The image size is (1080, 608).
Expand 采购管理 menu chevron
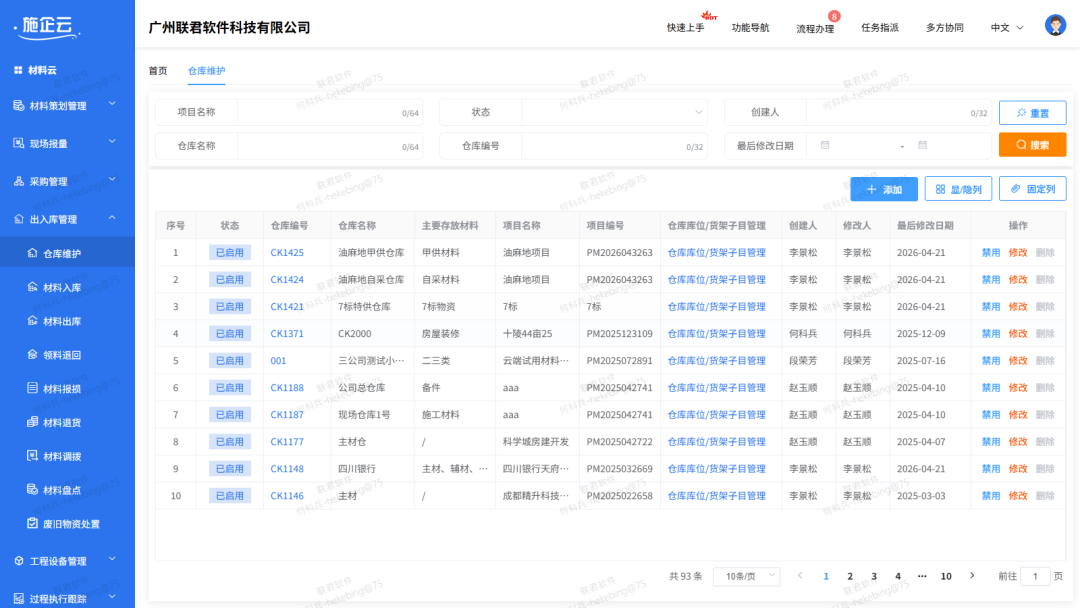pyautogui.click(x=112, y=180)
